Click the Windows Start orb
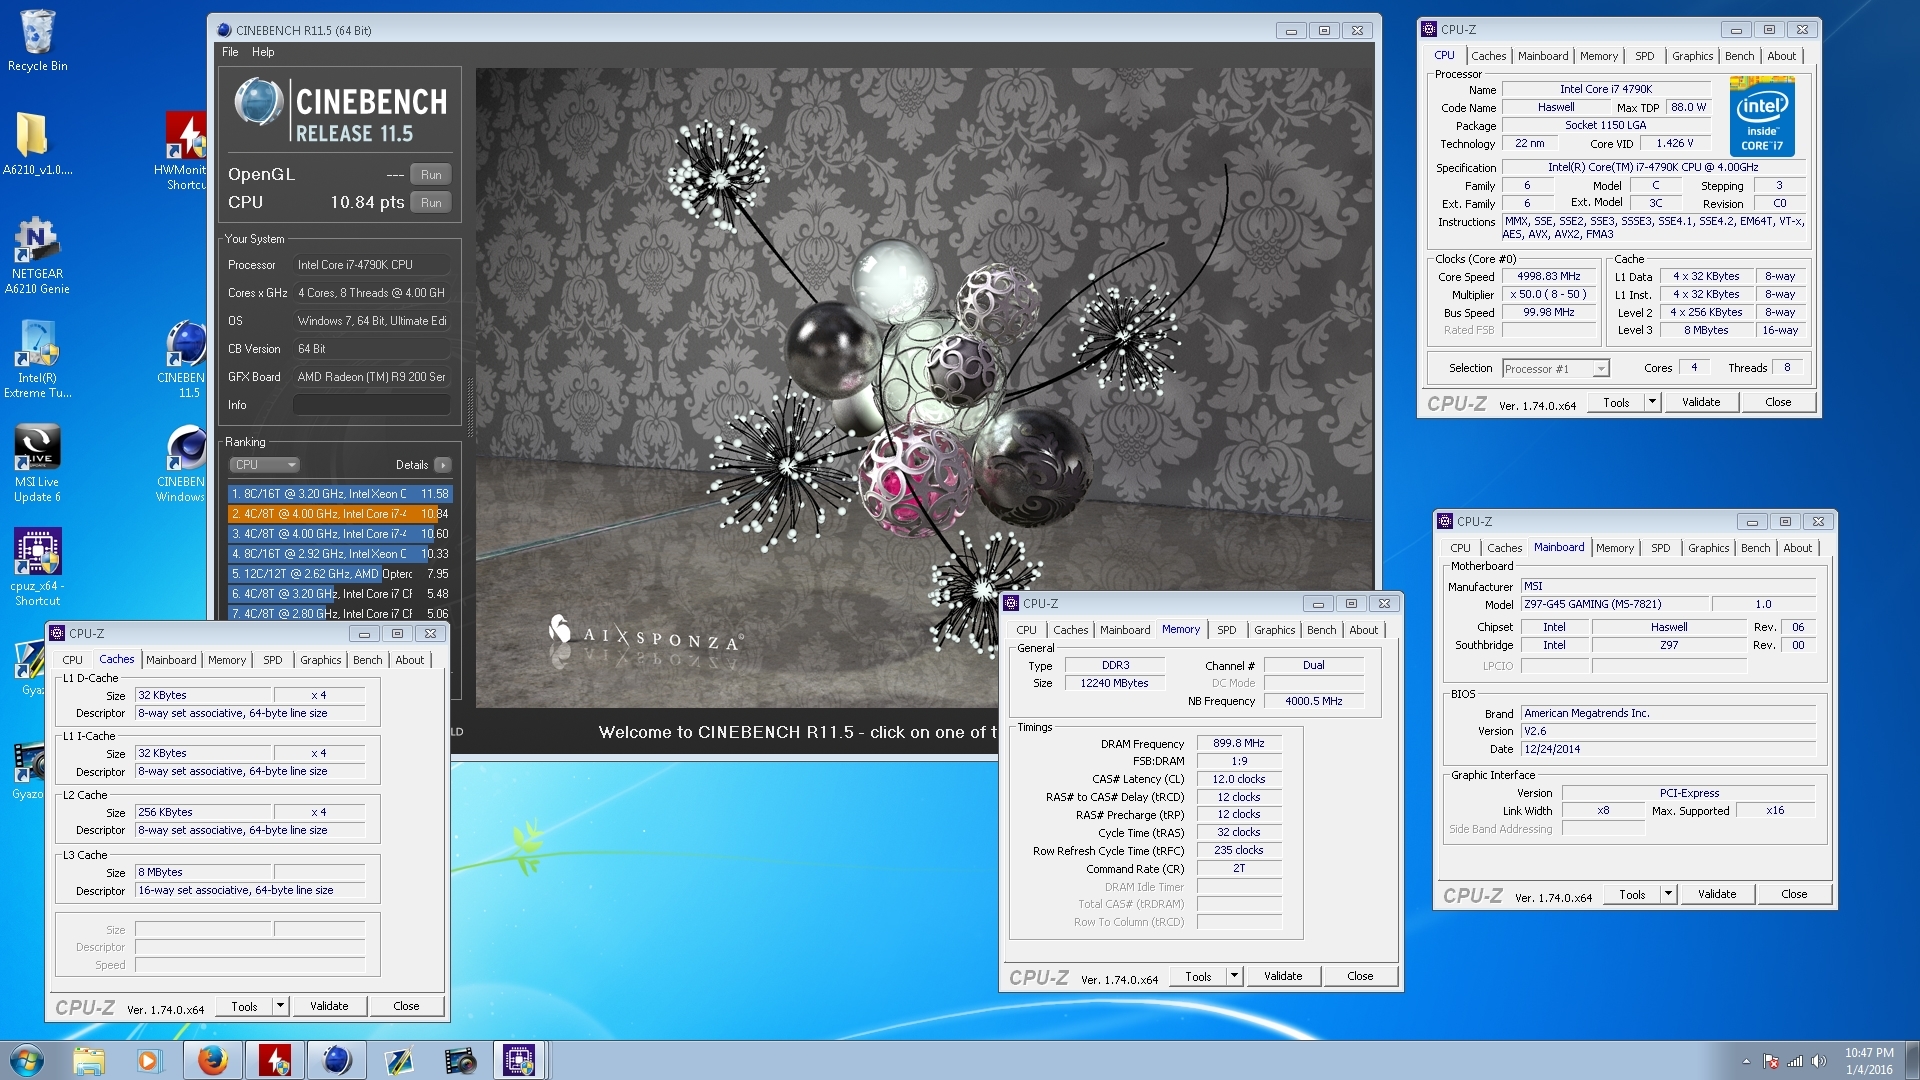 tap(27, 1060)
